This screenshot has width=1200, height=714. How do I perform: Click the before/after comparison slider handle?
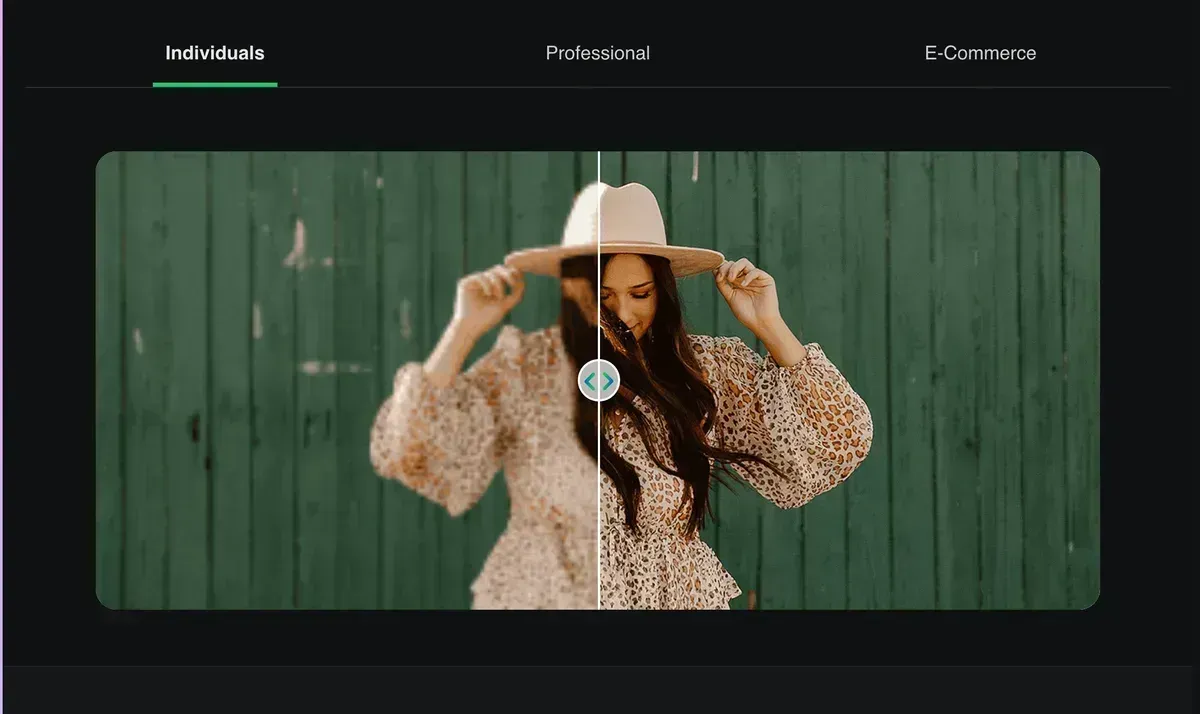click(599, 381)
